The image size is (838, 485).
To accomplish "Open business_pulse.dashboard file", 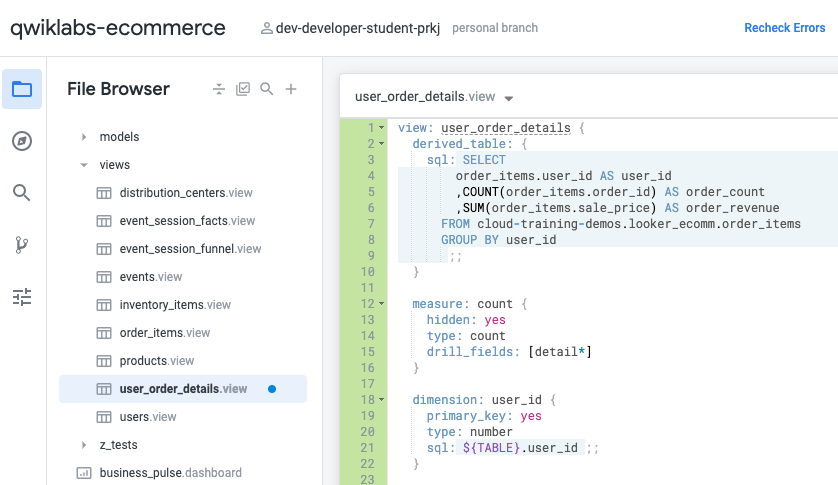I will pyautogui.click(x=170, y=473).
